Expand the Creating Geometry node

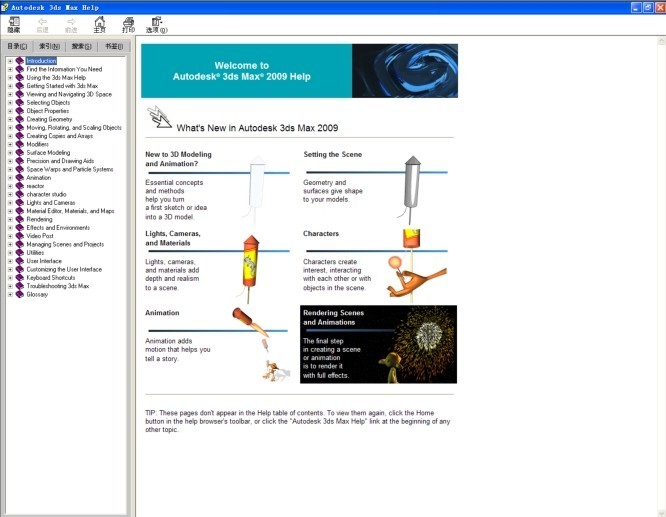coord(10,119)
